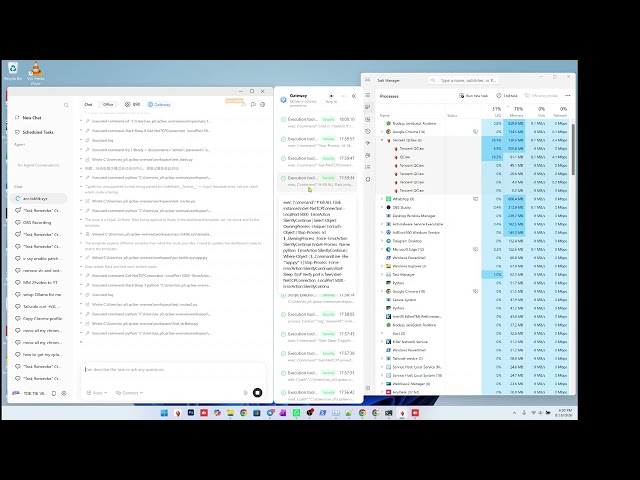
Task: Click the attachment icon in chat input box
Action: (246, 393)
